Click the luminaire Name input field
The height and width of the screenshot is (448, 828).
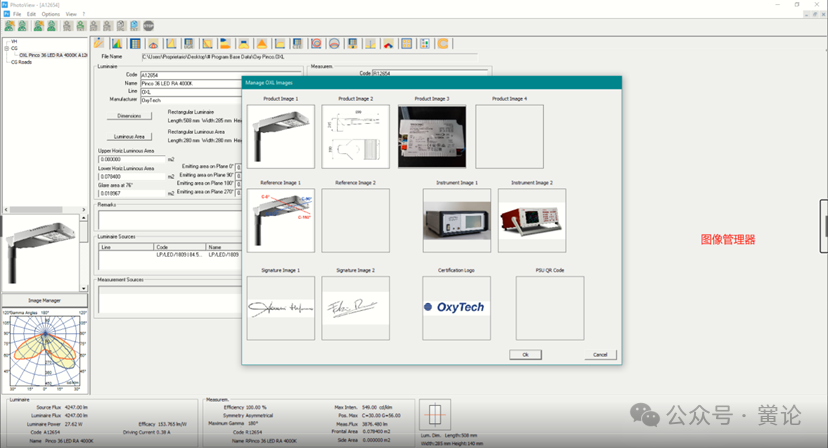coord(191,83)
